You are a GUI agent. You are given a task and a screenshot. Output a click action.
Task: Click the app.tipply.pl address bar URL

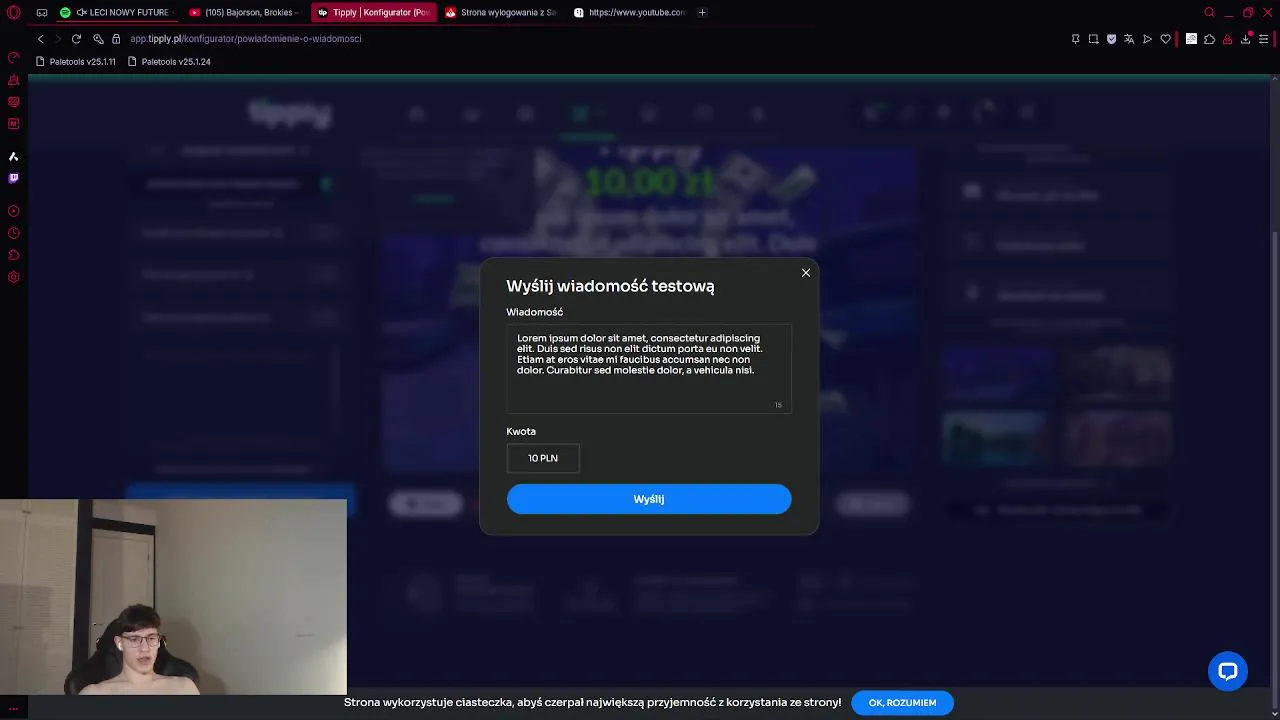(246, 39)
